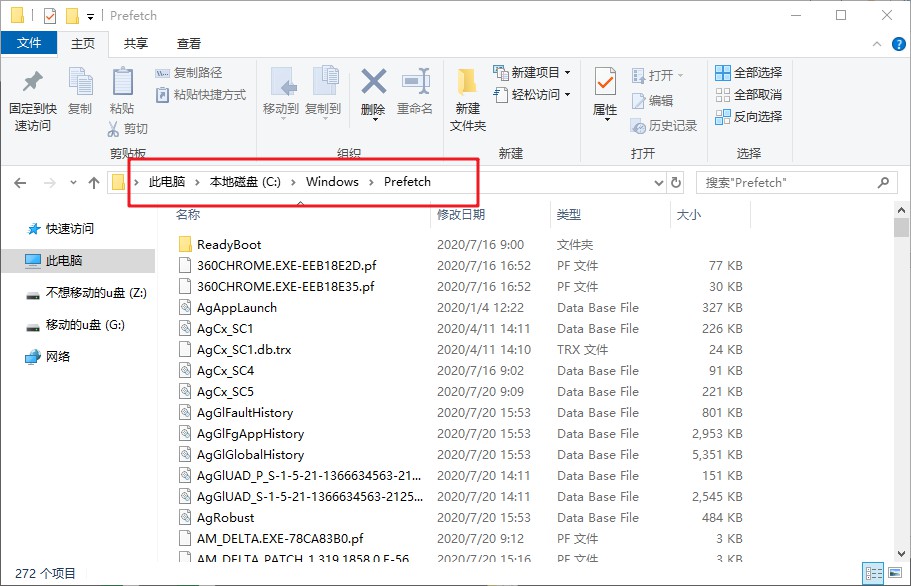Click the vertical scrollbar thumb

901,227
